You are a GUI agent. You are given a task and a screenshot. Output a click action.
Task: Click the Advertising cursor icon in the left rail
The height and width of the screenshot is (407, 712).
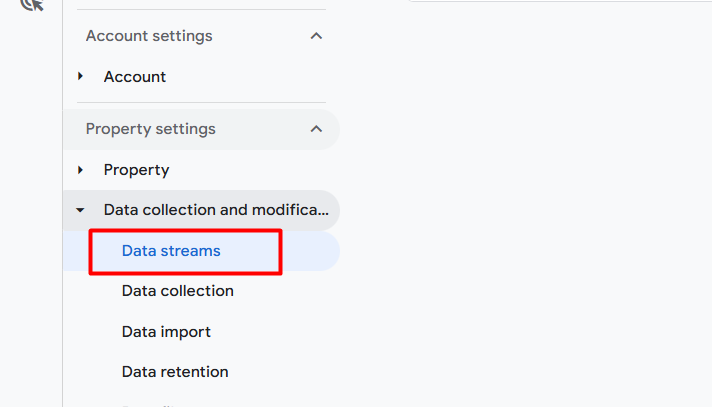coord(32,5)
